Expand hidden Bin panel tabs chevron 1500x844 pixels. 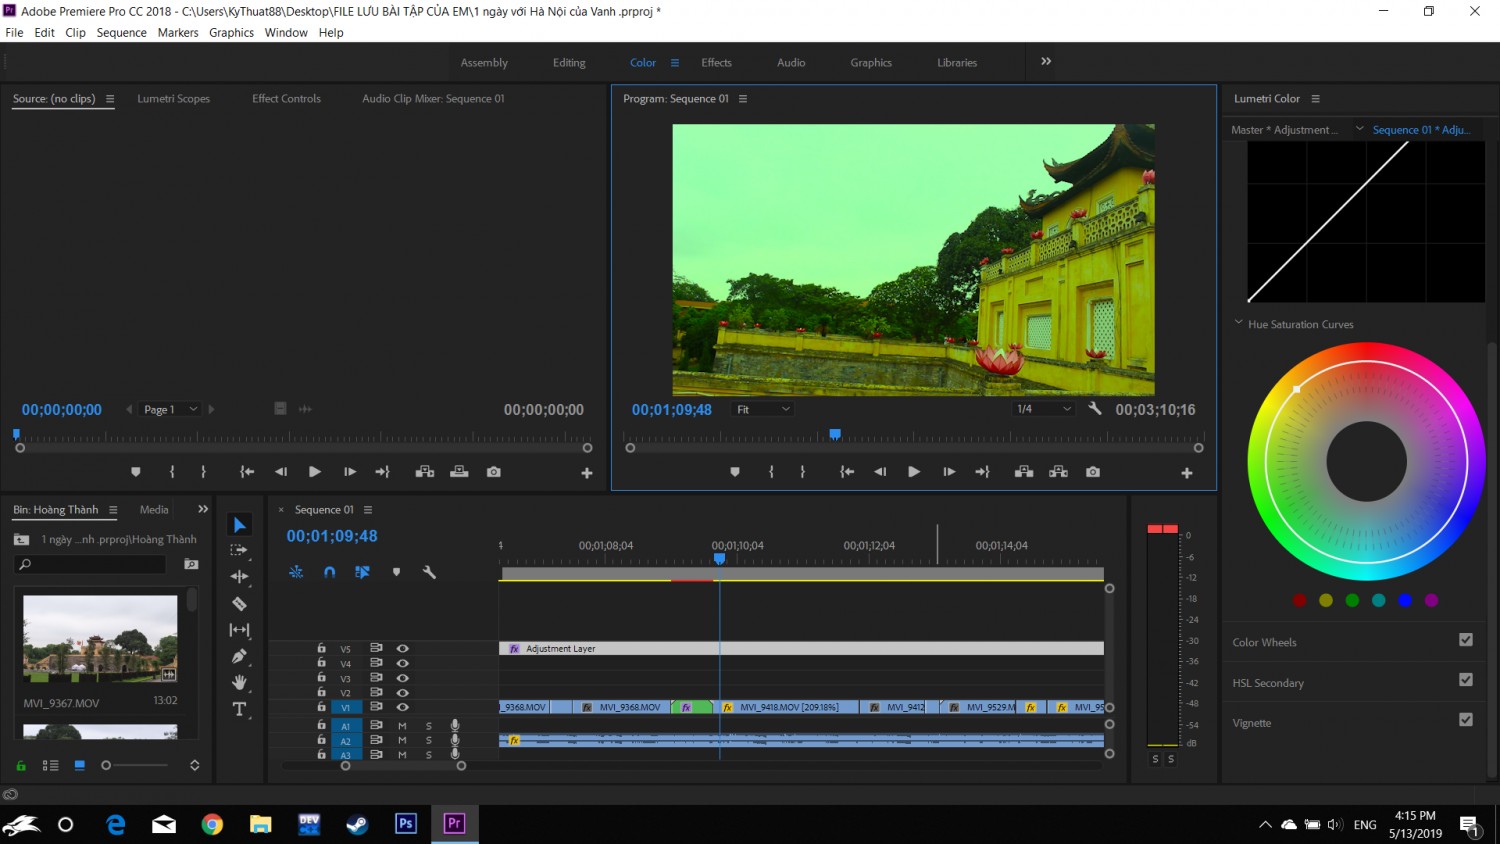coord(203,509)
